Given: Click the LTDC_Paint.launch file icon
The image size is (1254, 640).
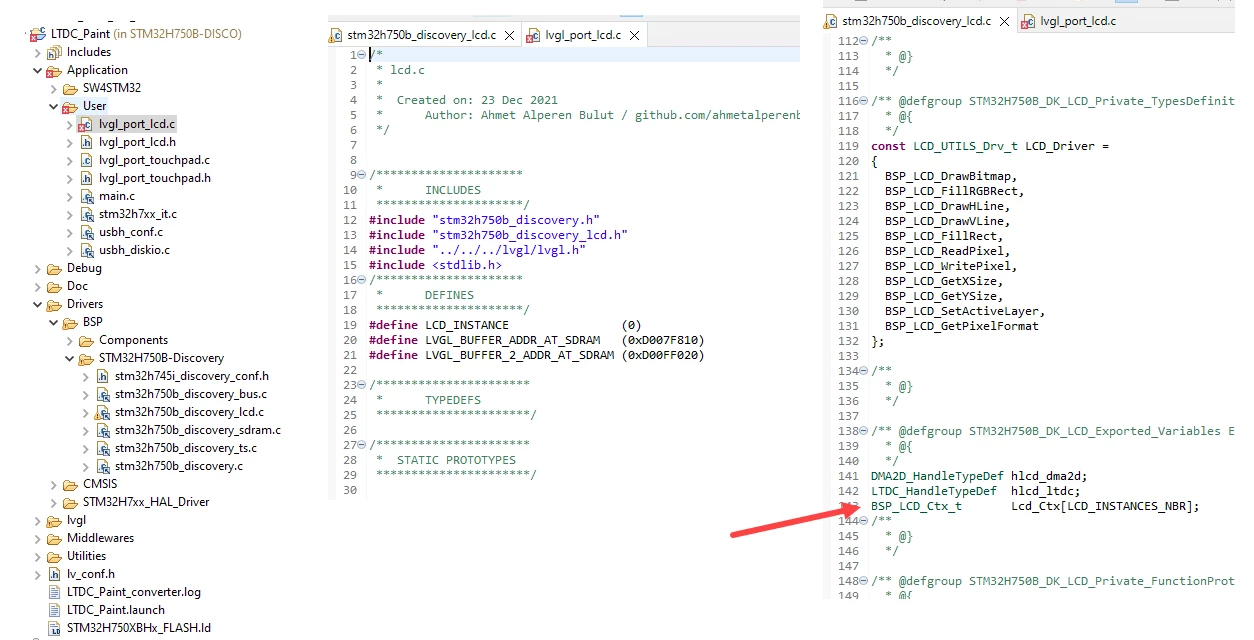Looking at the screenshot, I should point(54,610).
